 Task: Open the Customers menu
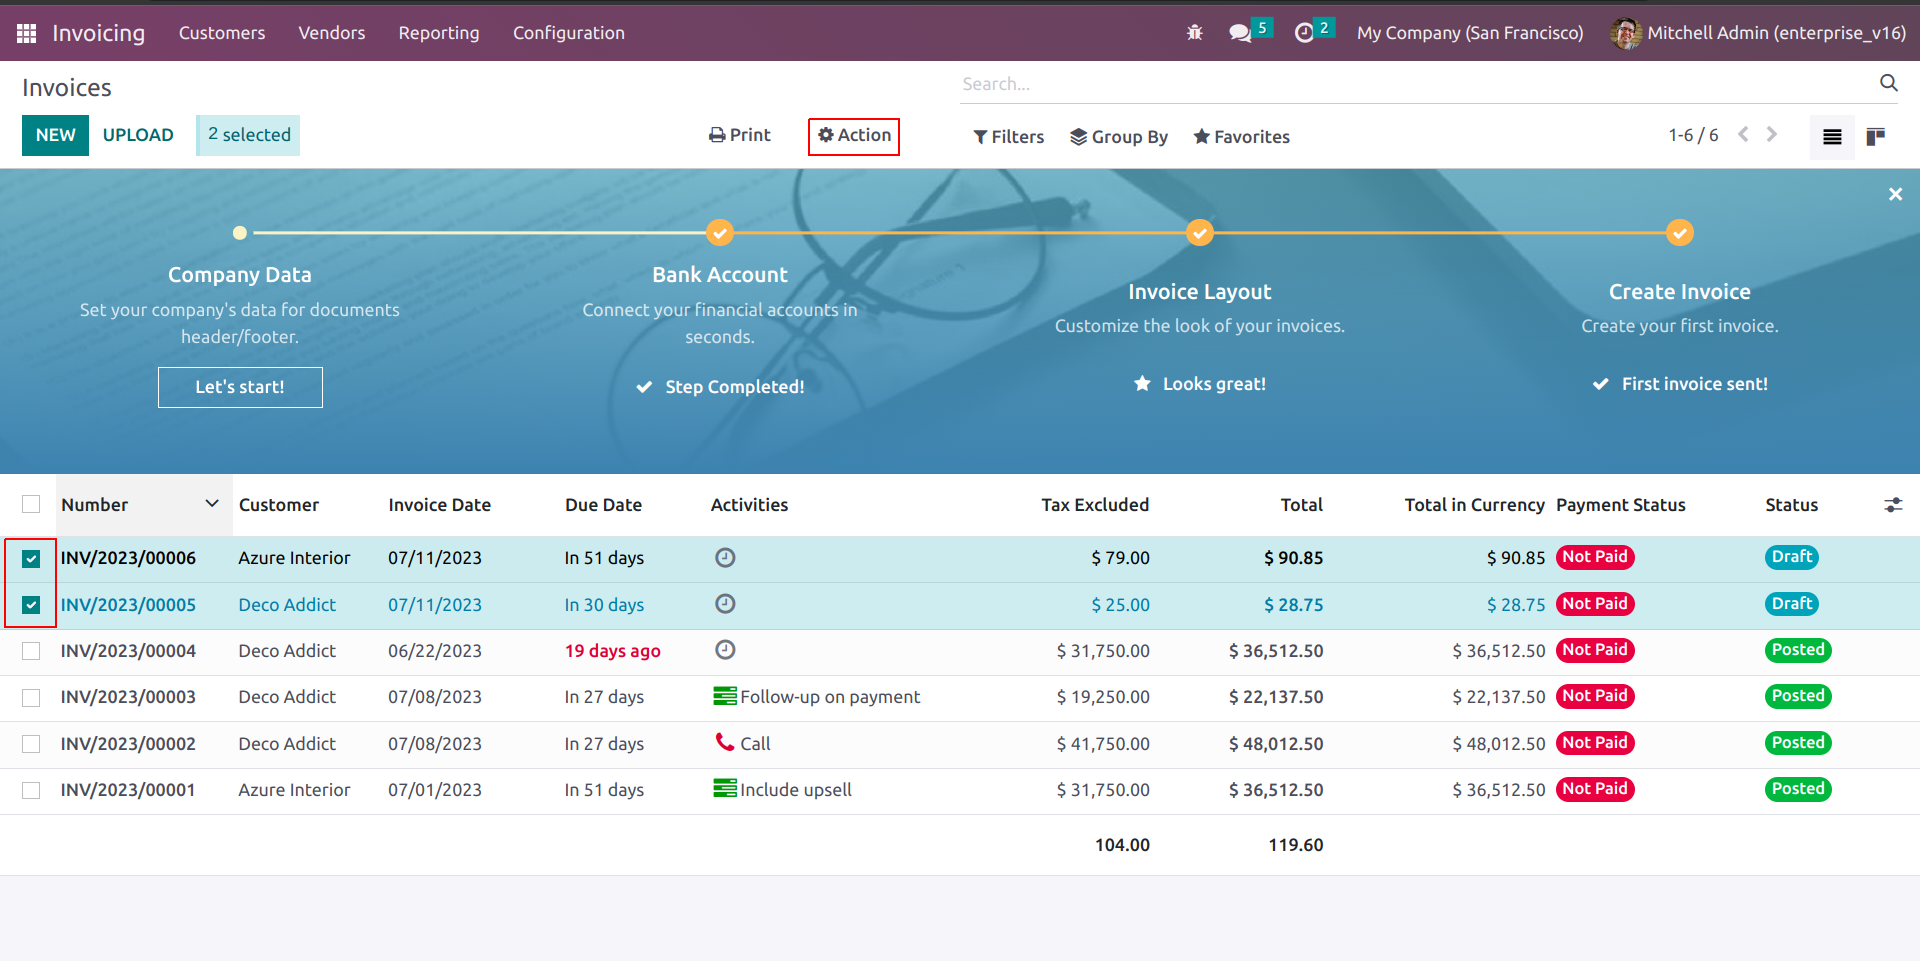point(222,33)
